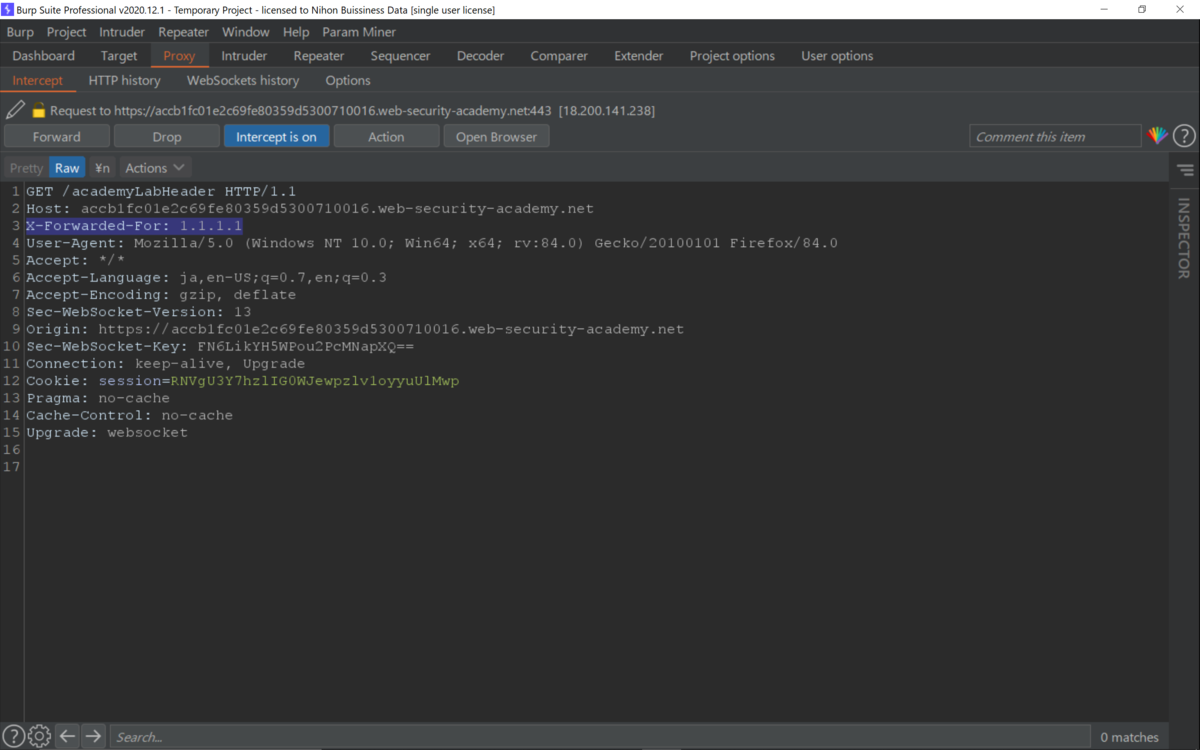Switch to the Target tab
The width and height of the screenshot is (1200, 750).
pos(119,56)
